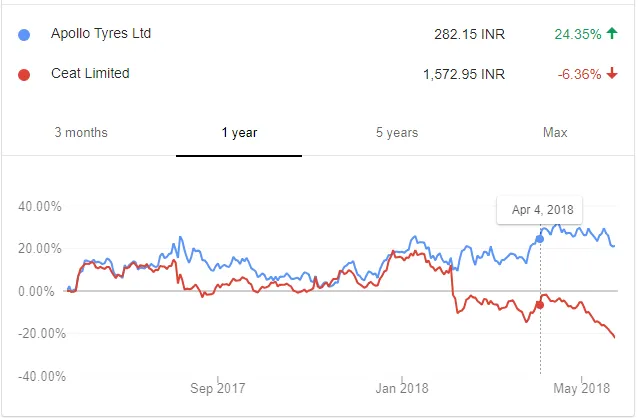Image resolution: width=638 pixels, height=418 pixels.
Task: Click the 24.35% gain percentage
Action: [x=578, y=34]
